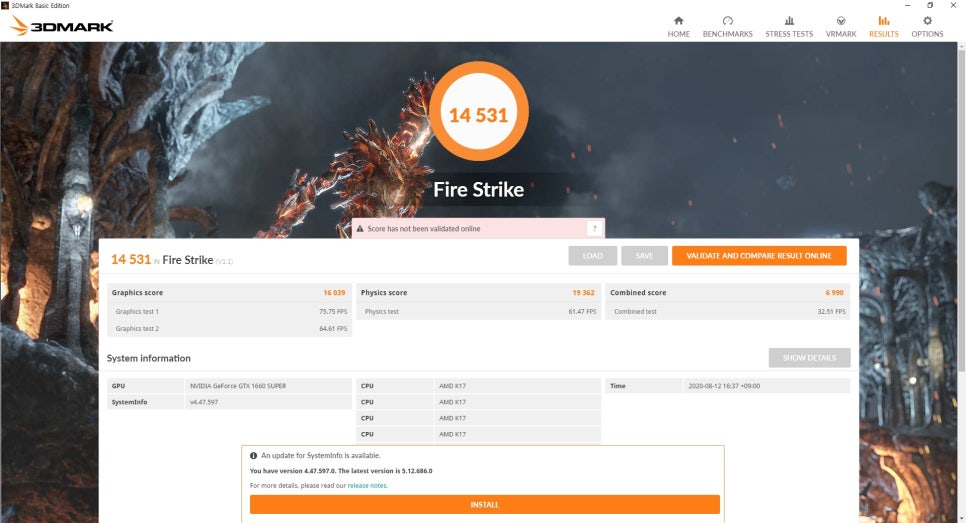Click the System information heading
This screenshot has width=966, height=523.
(x=148, y=359)
